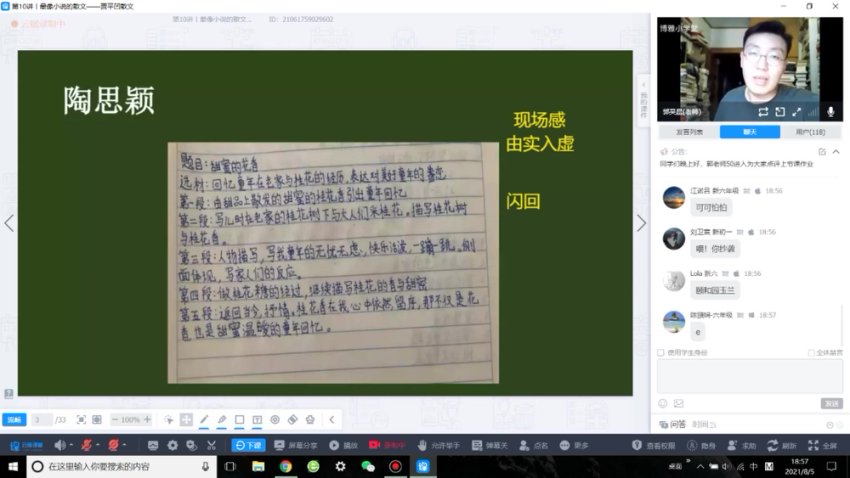The image size is (850, 478).
Task: Collapse the whiteboard toolbar with chevron
Action: point(331,420)
